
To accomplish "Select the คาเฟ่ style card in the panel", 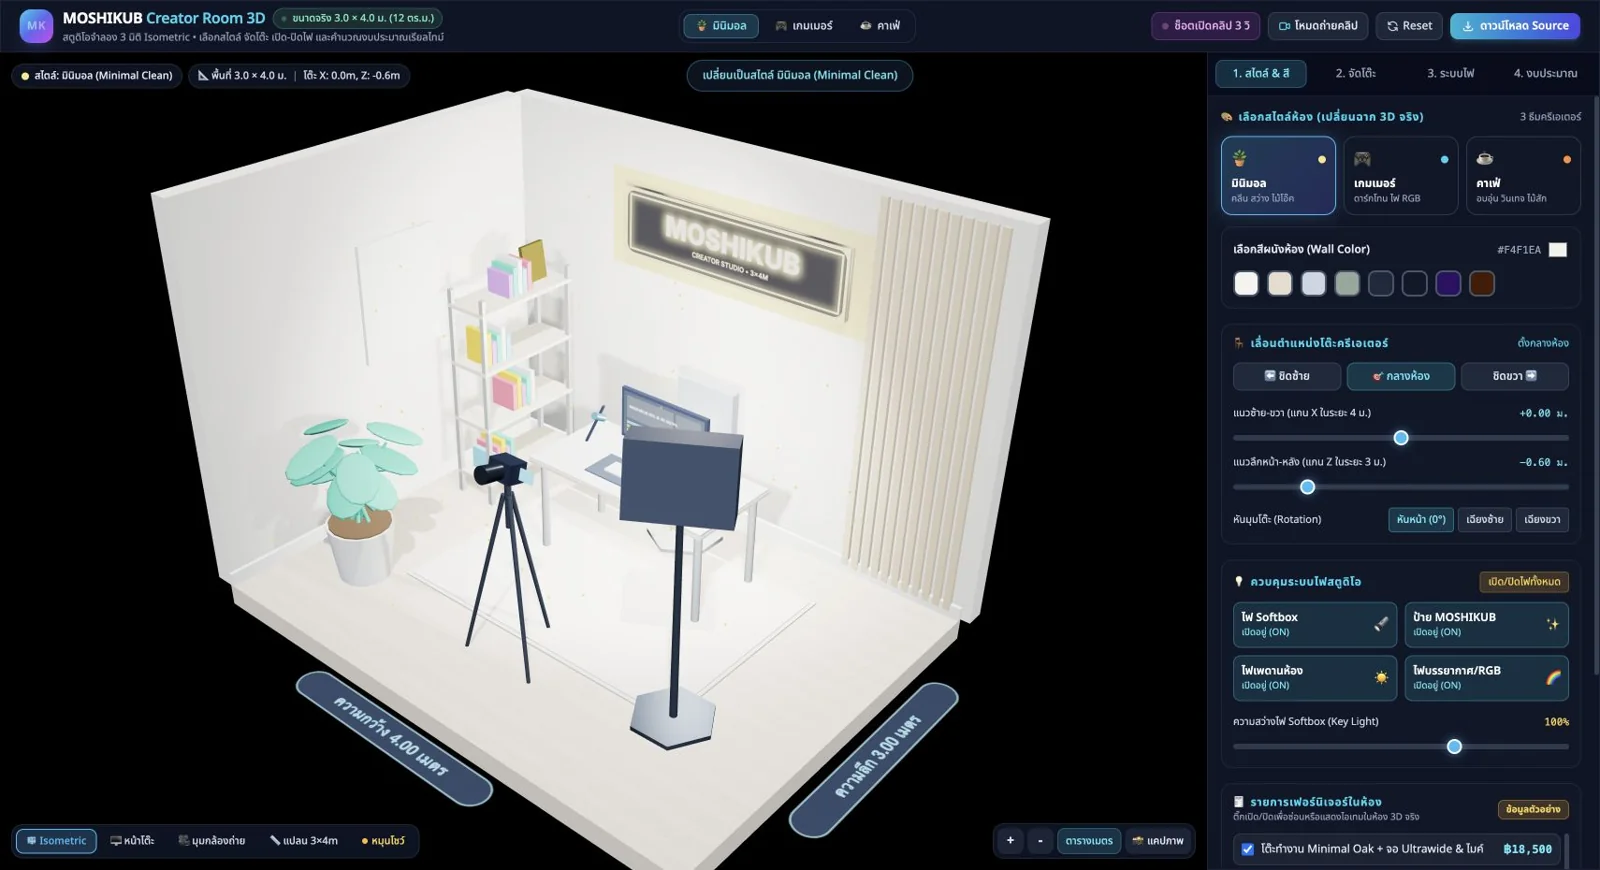I will (1523, 176).
